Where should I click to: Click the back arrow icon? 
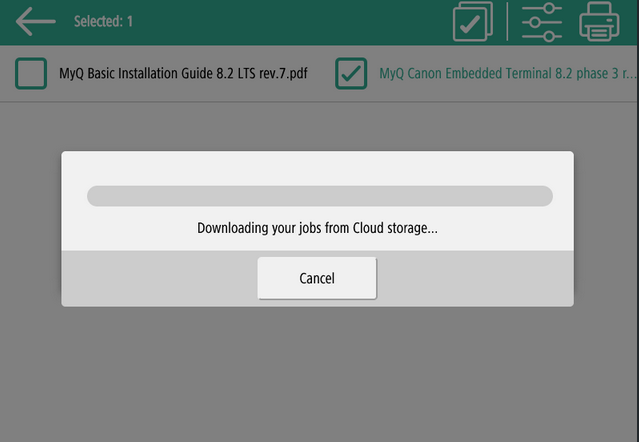pyautogui.click(x=35, y=21)
